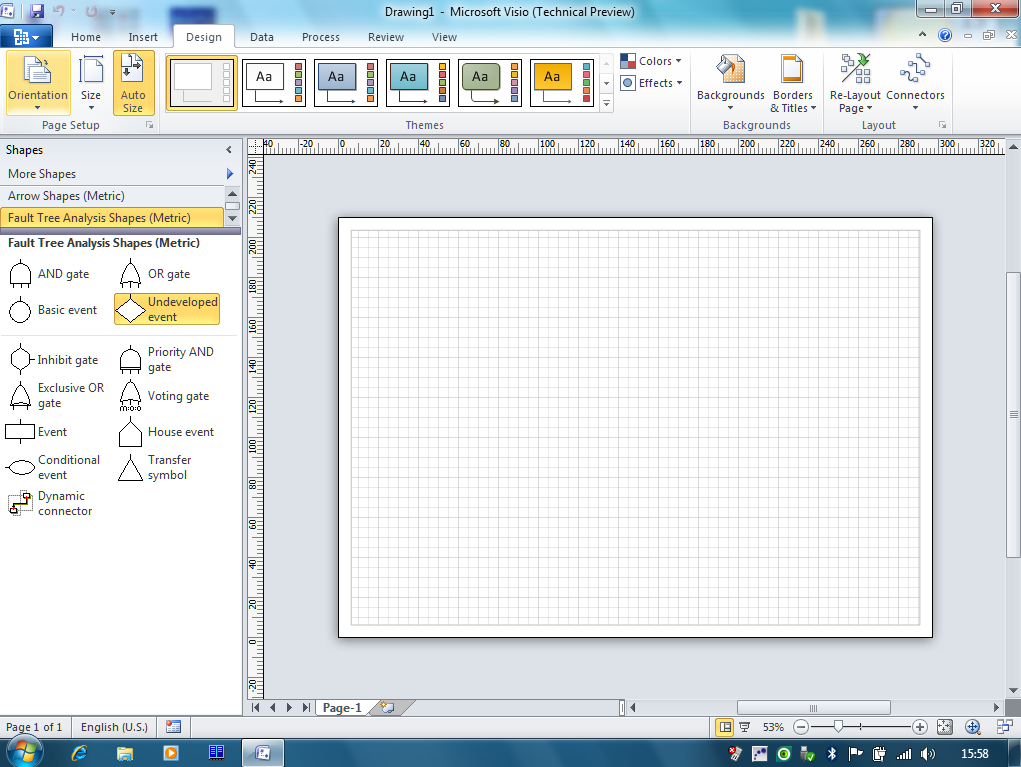Toggle Full Screen presentation view
1021x767 pixels.
point(745,727)
